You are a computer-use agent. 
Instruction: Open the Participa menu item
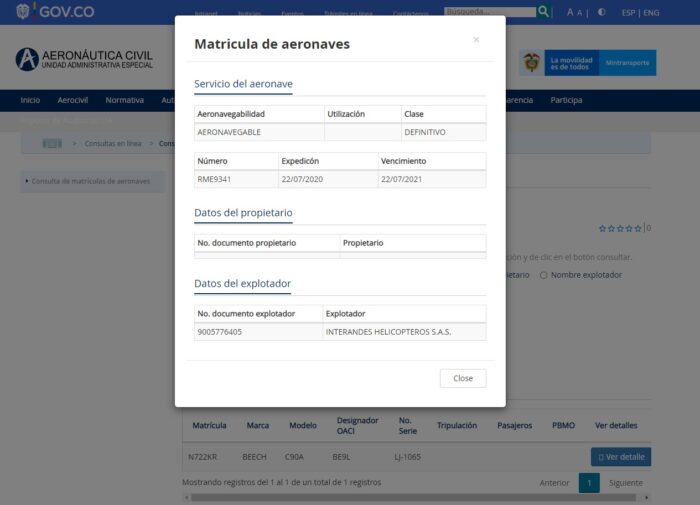coord(566,100)
